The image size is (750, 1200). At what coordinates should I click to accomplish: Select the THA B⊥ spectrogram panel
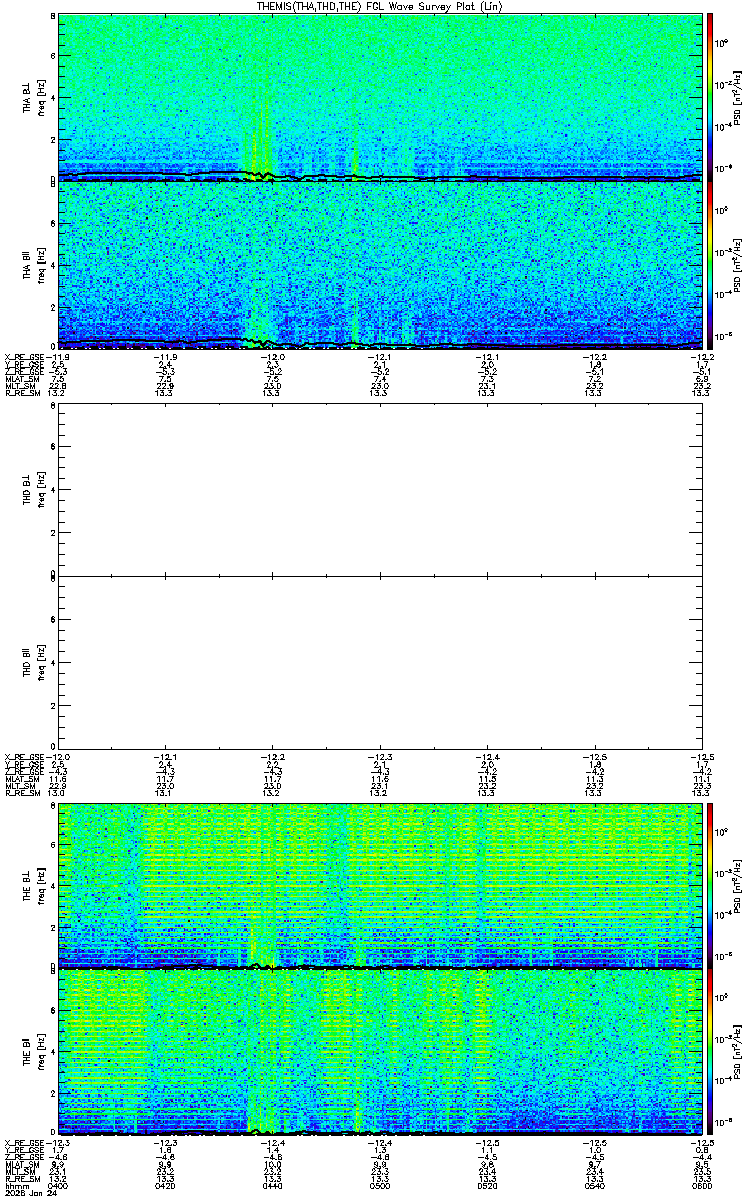click(x=380, y=97)
